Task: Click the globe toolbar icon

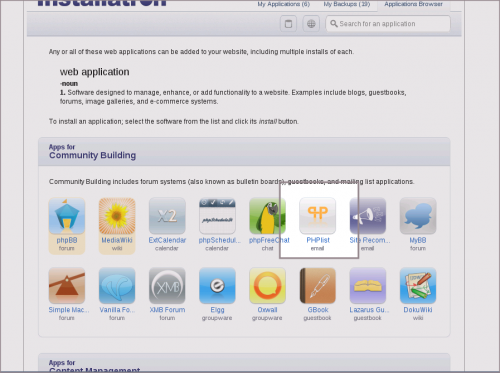Action: (311, 24)
